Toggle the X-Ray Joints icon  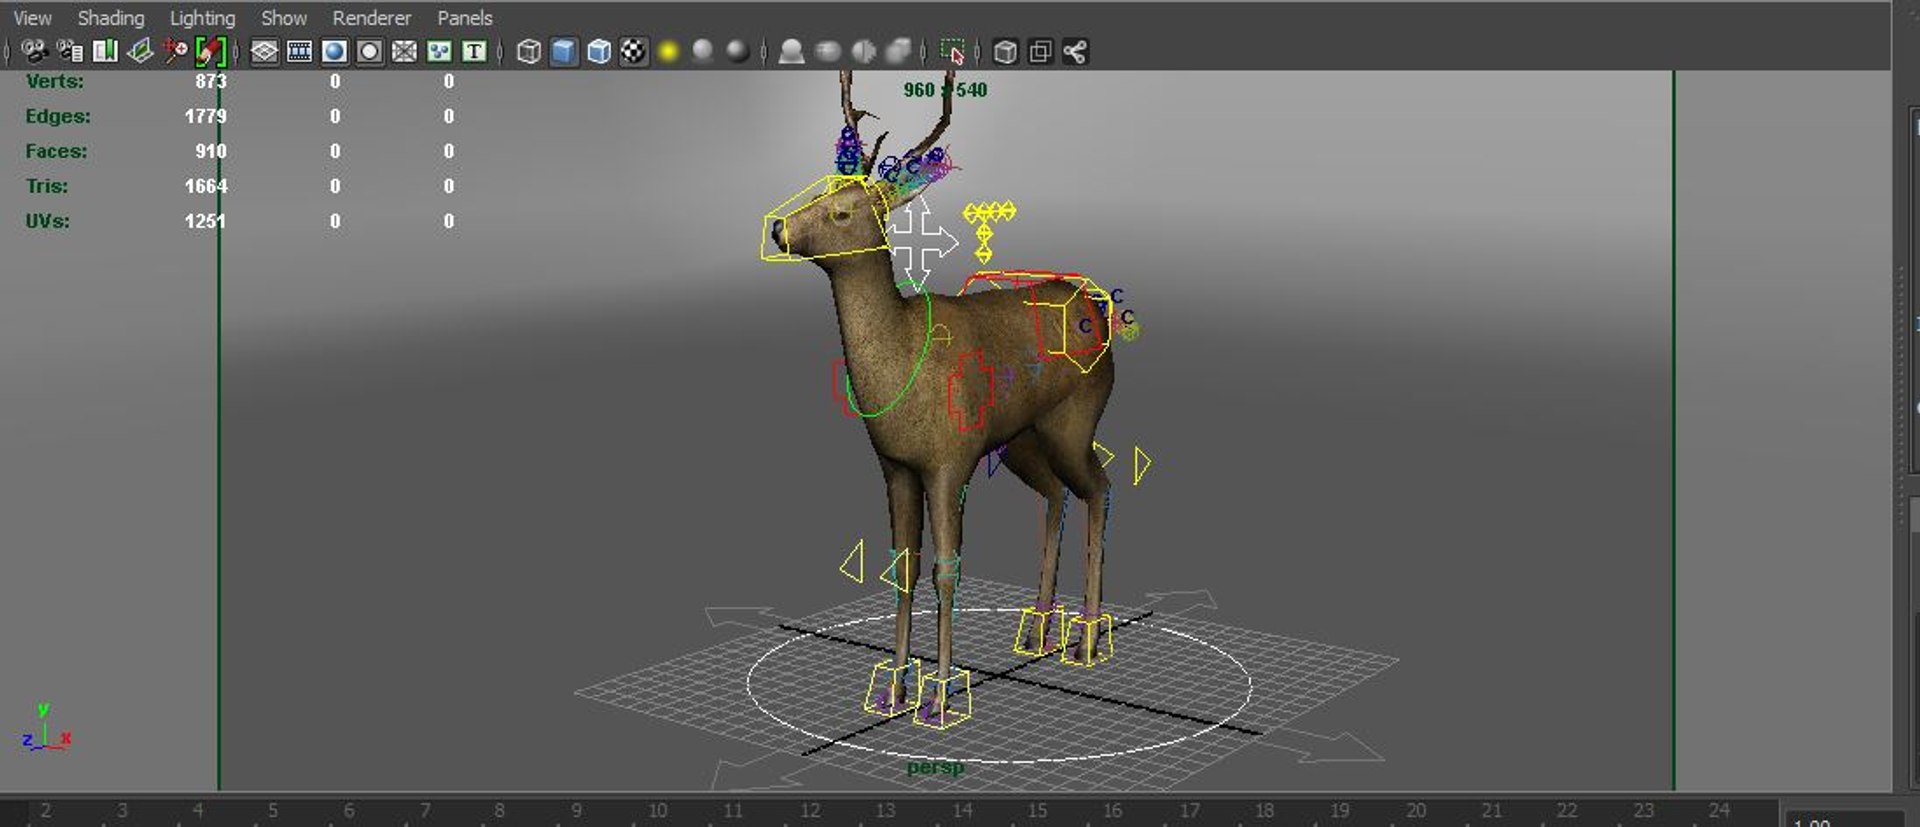pos(1075,51)
